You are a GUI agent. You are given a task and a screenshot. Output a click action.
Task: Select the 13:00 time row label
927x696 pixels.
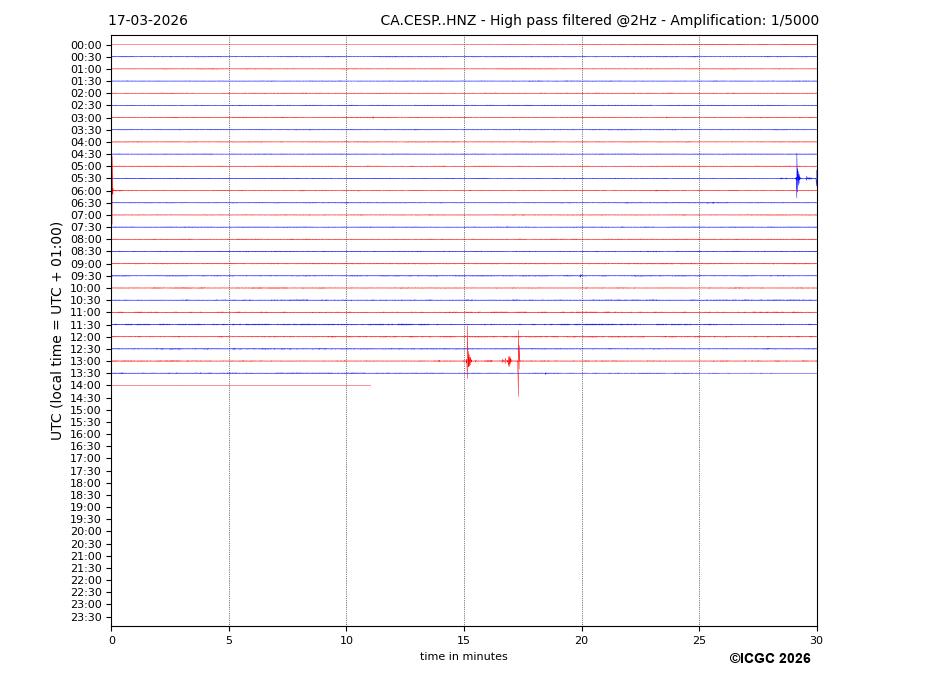[x=86, y=361]
